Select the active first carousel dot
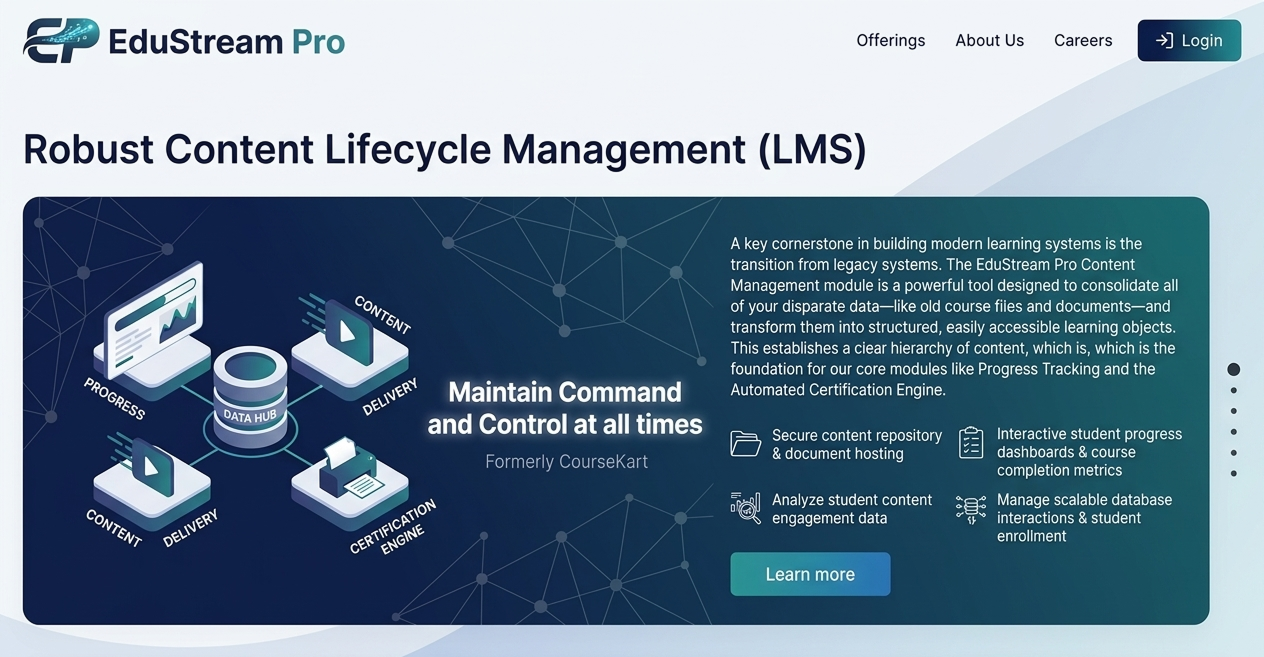 pyautogui.click(x=1234, y=369)
